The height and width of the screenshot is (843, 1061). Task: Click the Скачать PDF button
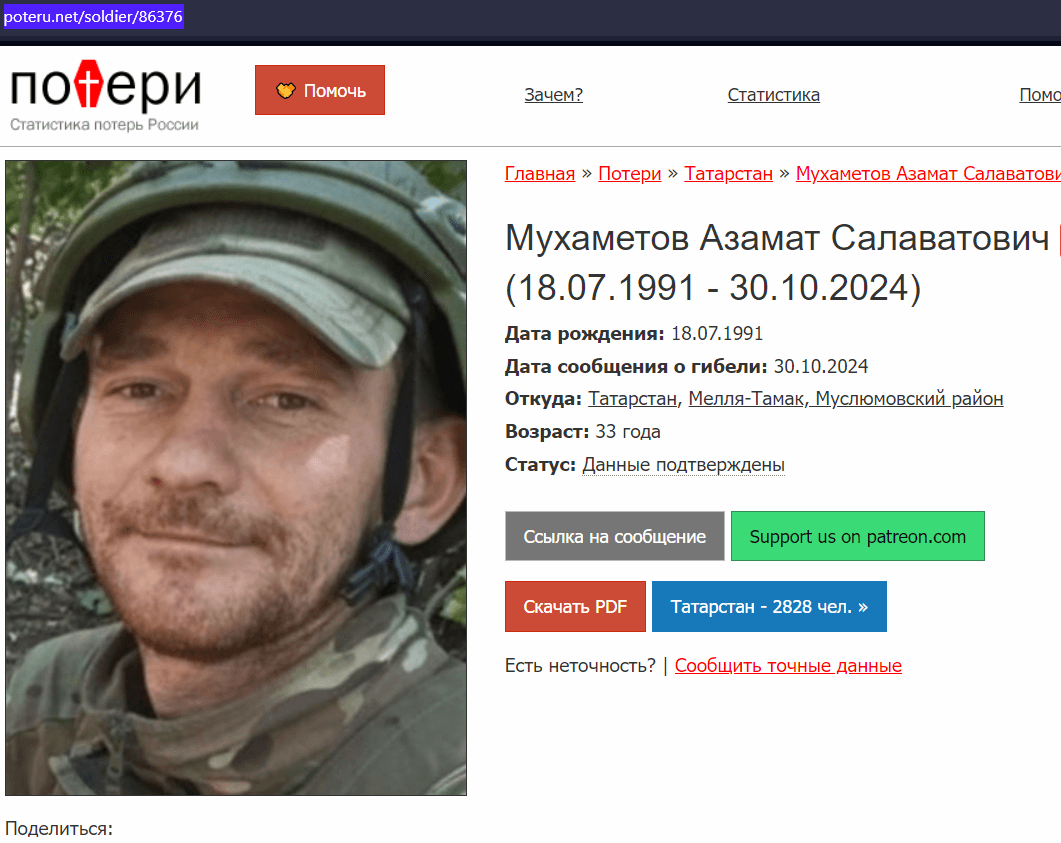tap(575, 606)
